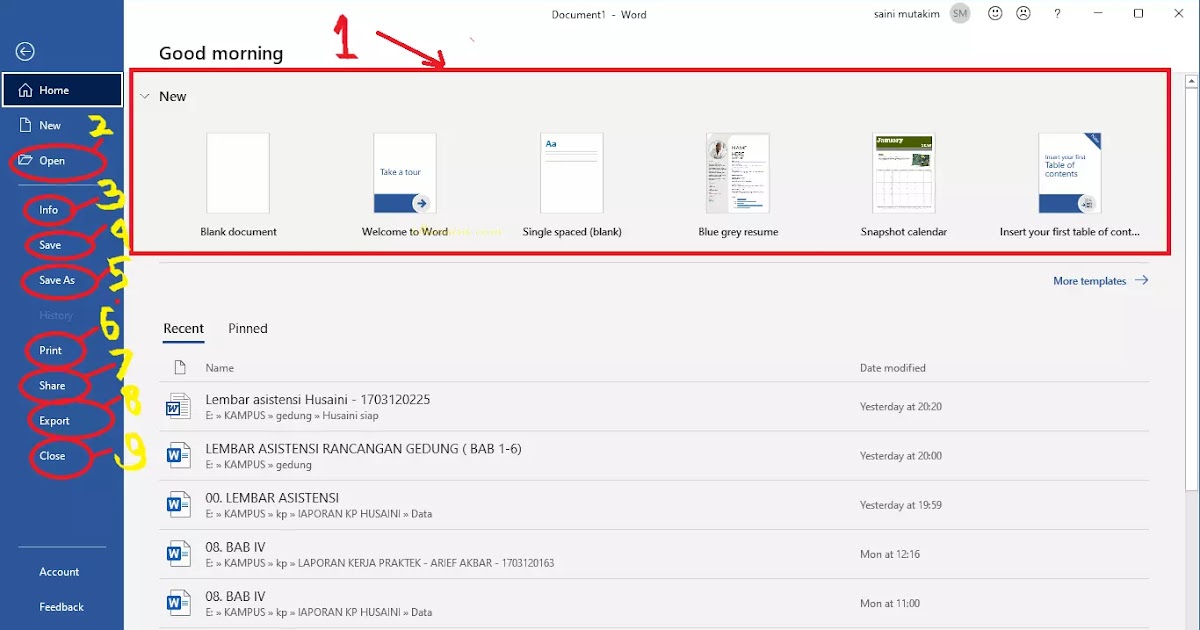Viewport: 1200px width, 630px height.
Task: Select Save in the sidebar
Action: (50, 245)
